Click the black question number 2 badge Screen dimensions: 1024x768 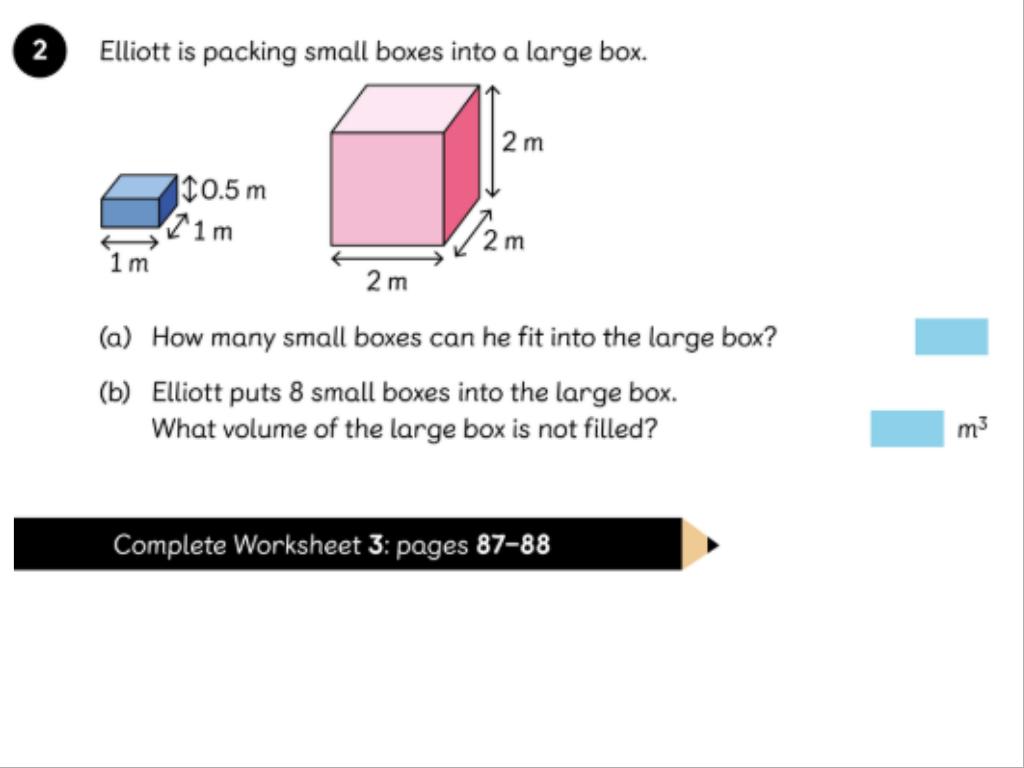(x=39, y=52)
